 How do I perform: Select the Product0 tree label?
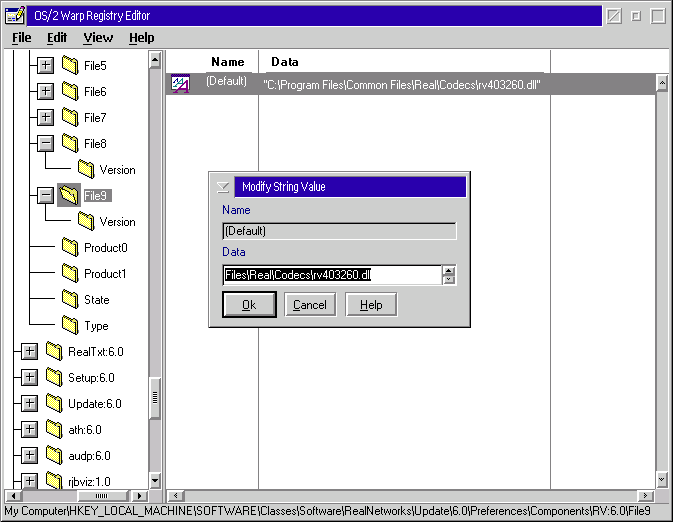[106, 248]
